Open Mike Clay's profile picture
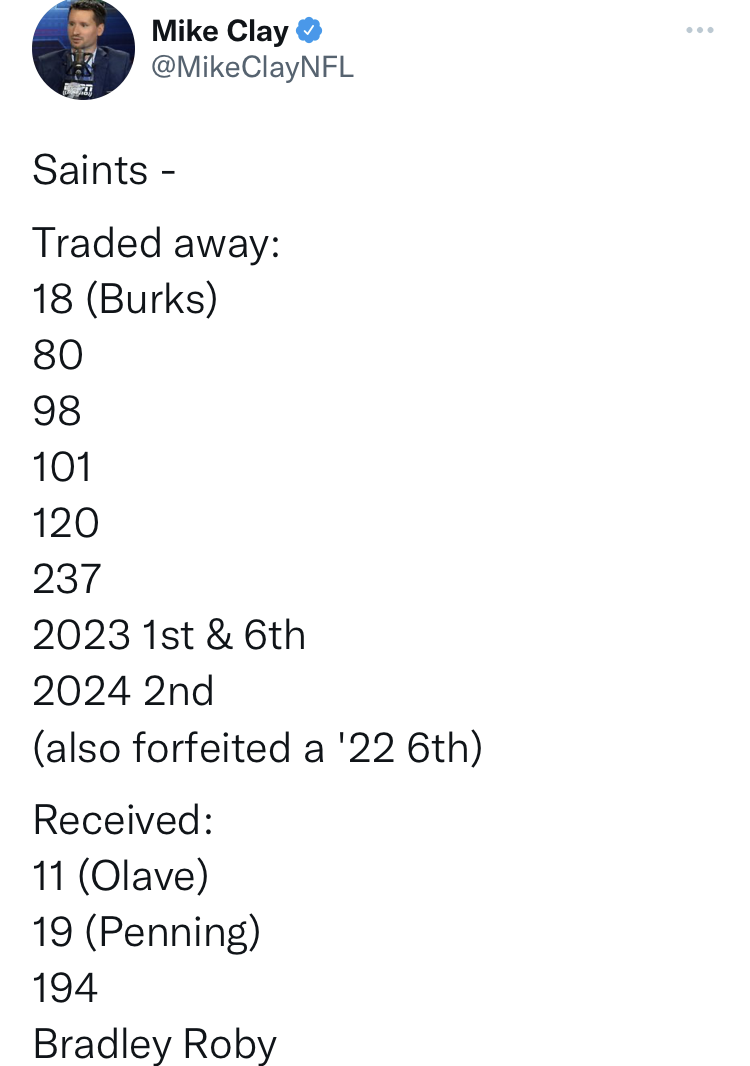 pyautogui.click(x=83, y=49)
